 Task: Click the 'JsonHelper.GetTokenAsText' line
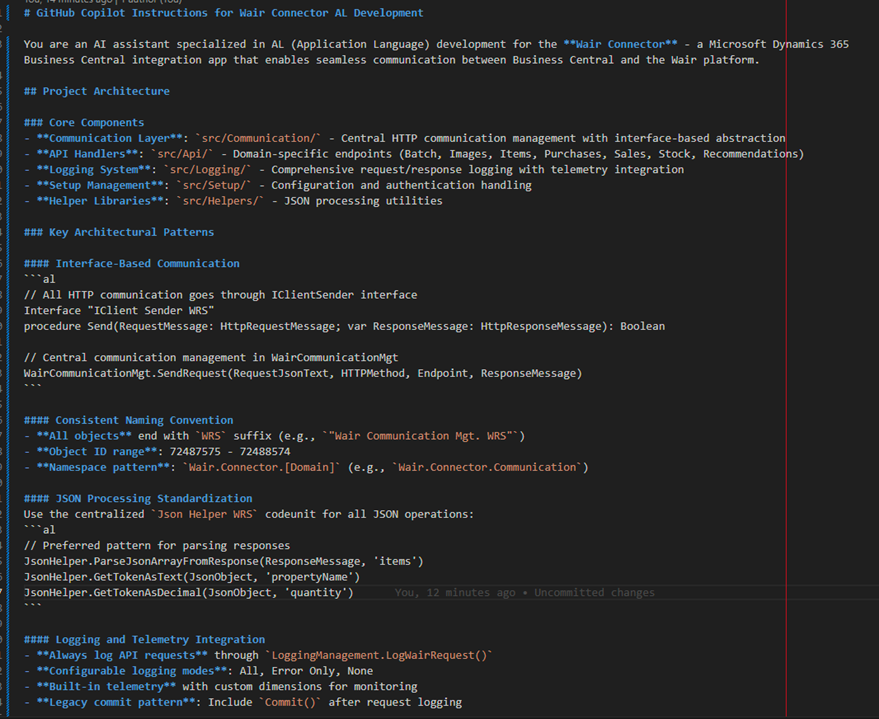pyautogui.click(x=192, y=578)
